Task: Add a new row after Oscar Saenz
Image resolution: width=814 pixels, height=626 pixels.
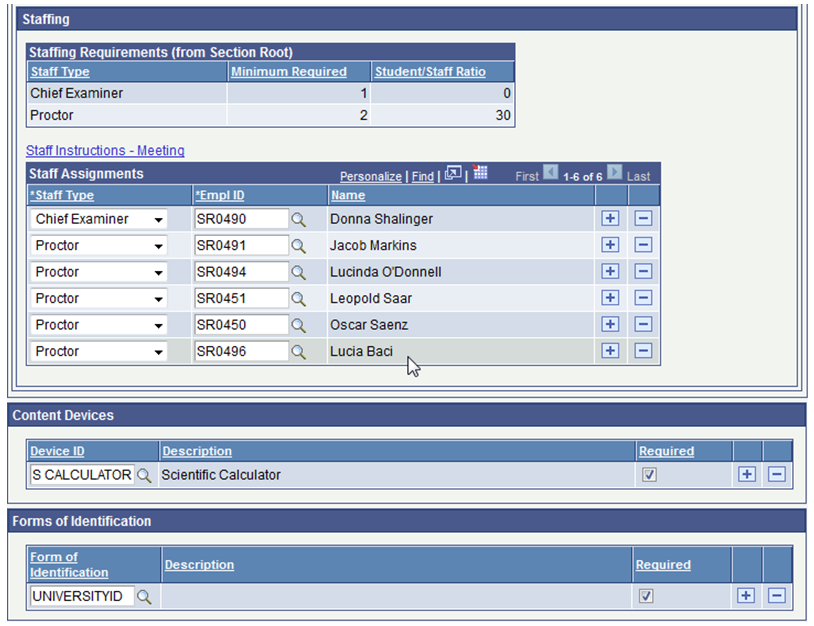Action: [610, 324]
